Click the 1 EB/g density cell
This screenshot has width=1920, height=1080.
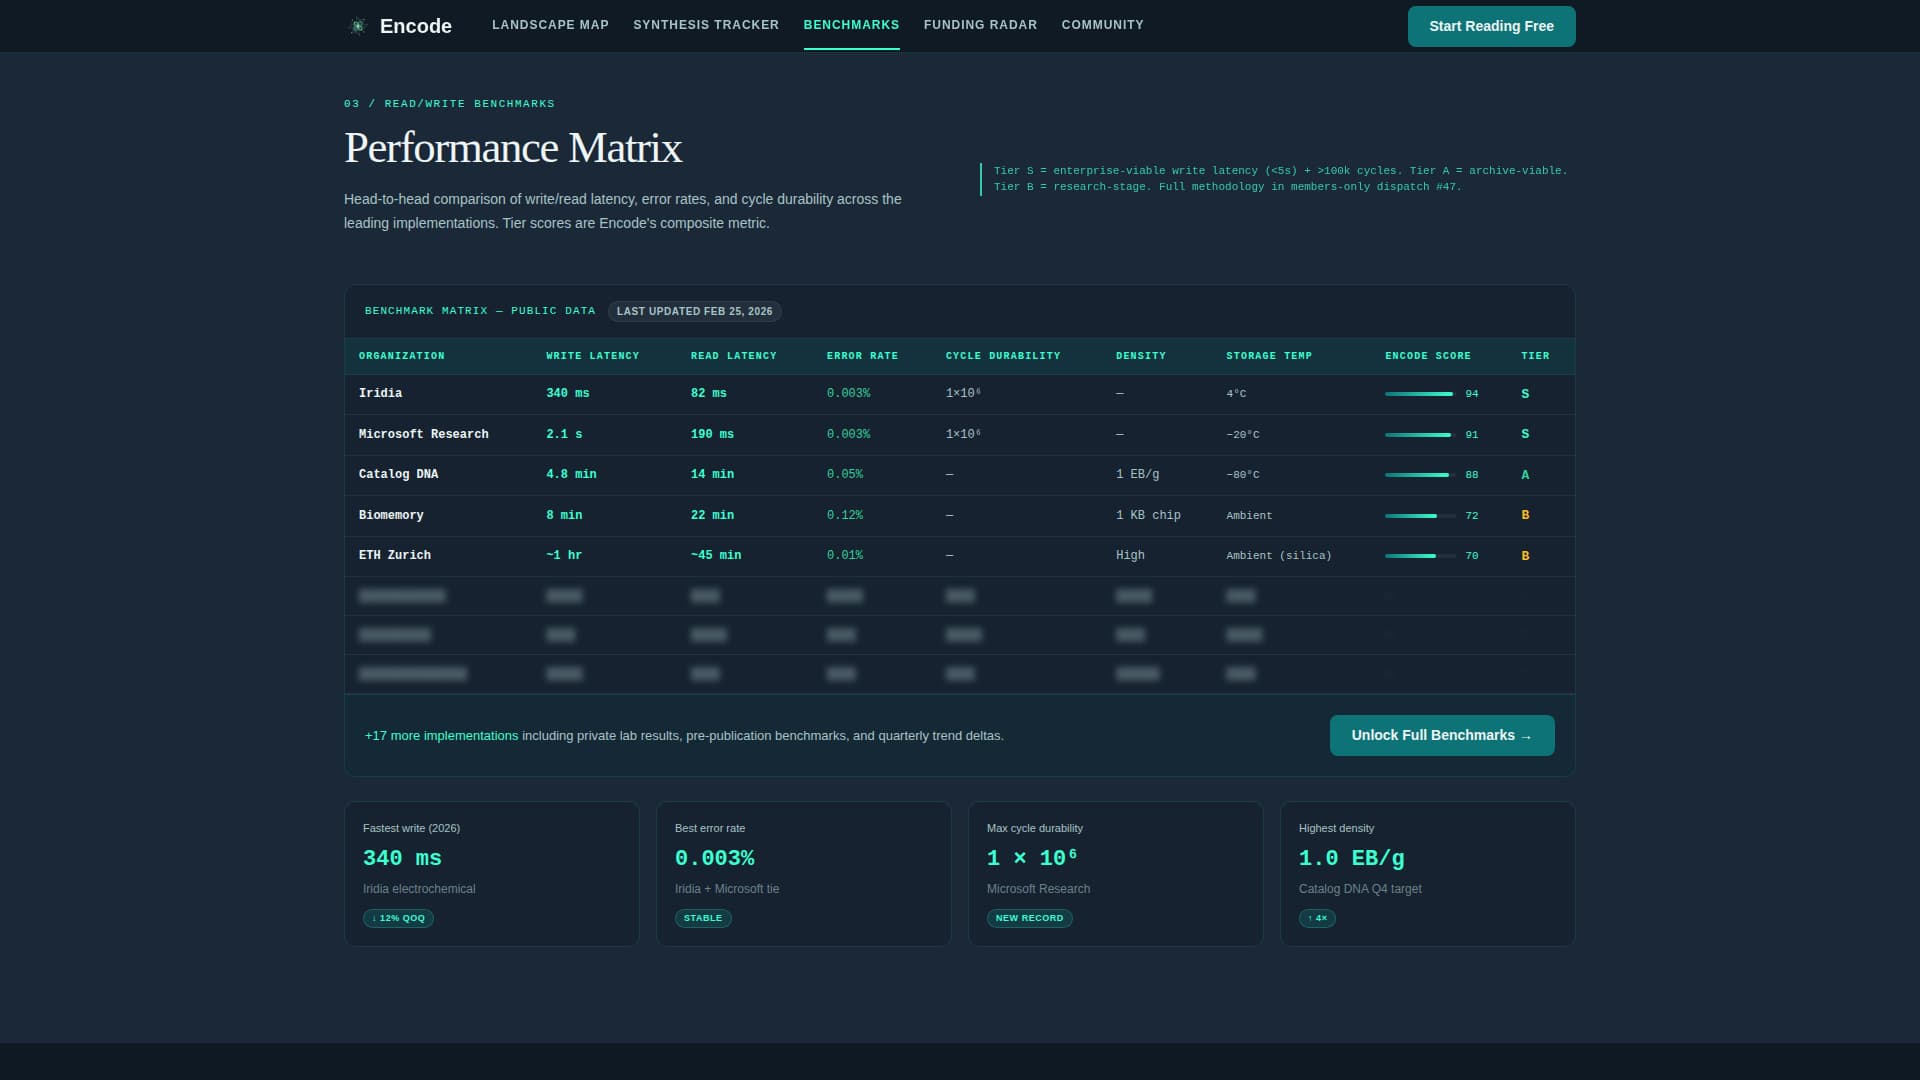[x=1138, y=474]
